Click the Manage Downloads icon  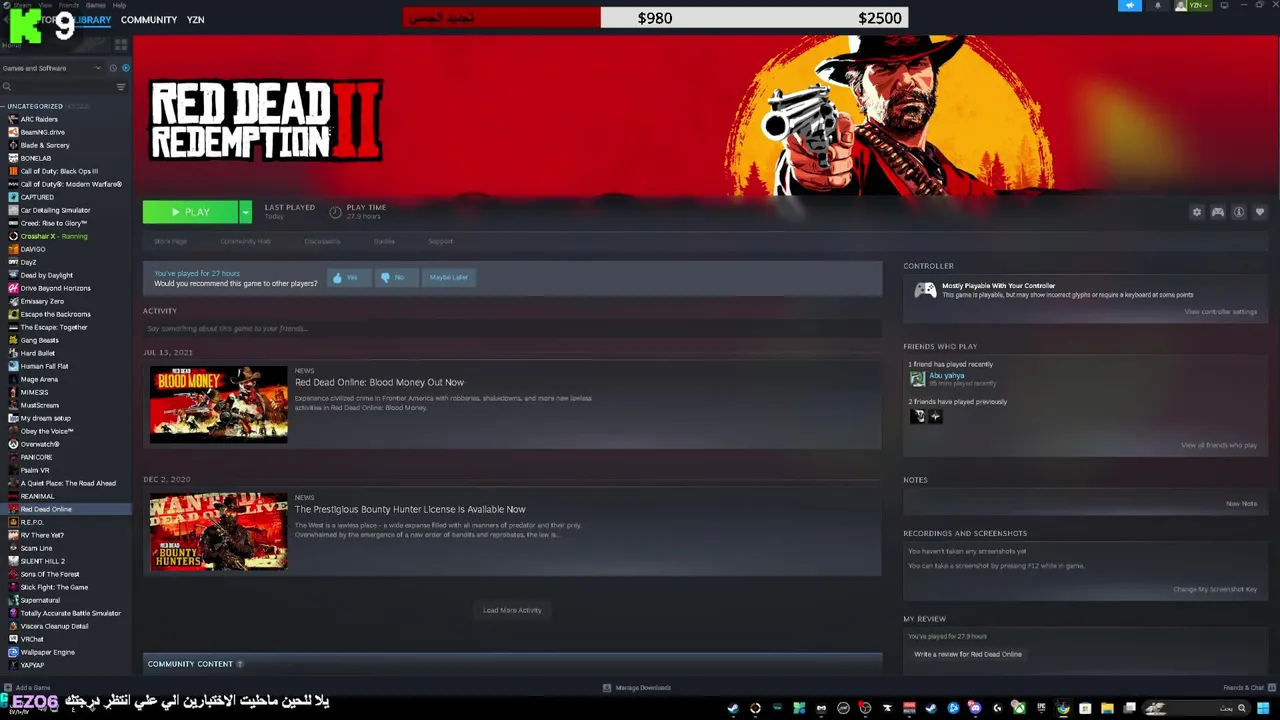[607, 688]
